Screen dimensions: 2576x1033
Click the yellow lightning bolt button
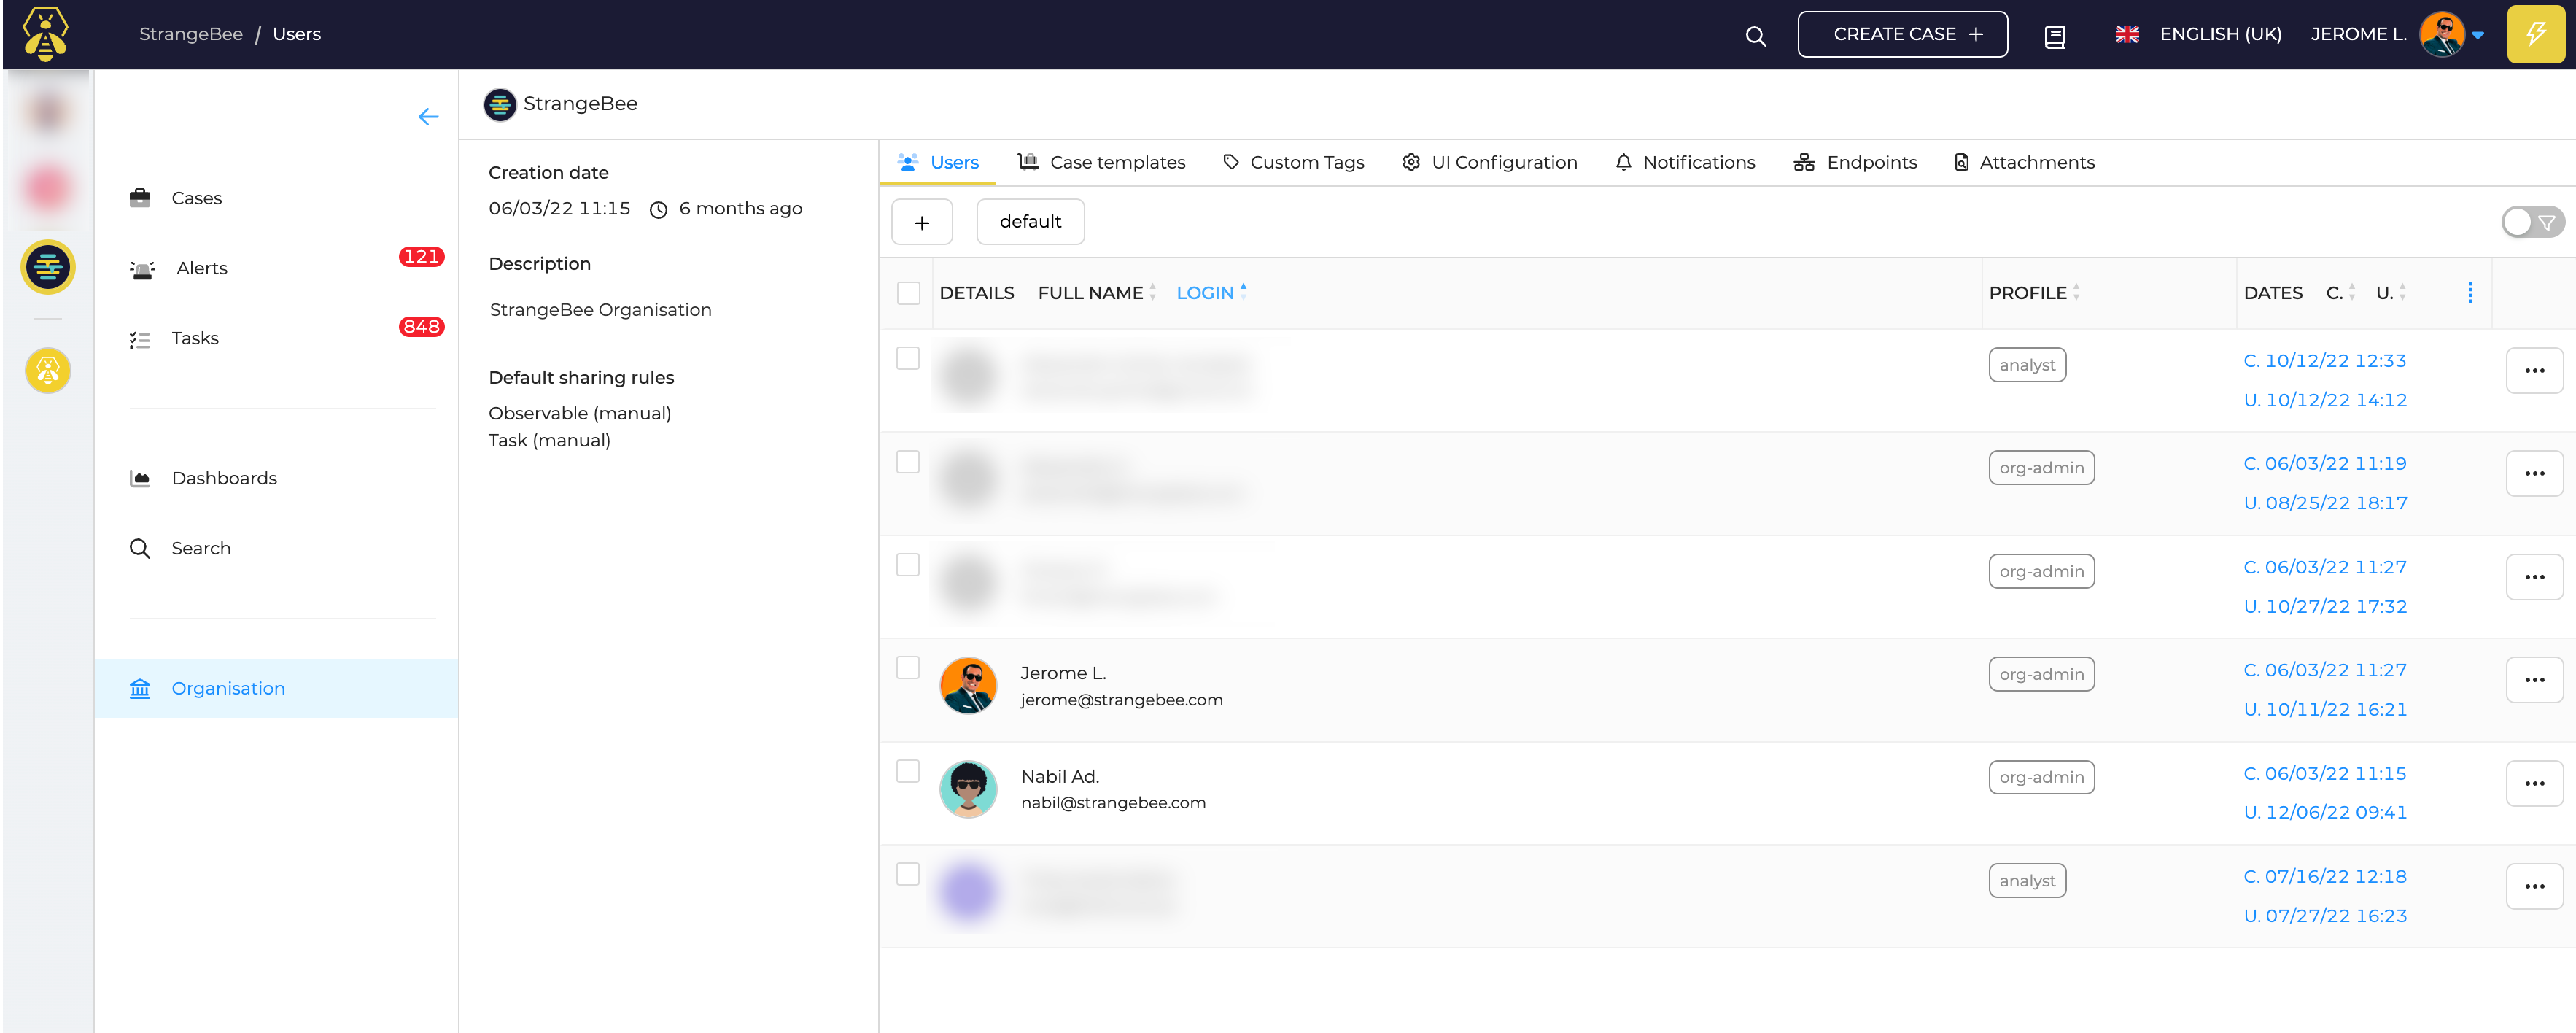[2535, 34]
